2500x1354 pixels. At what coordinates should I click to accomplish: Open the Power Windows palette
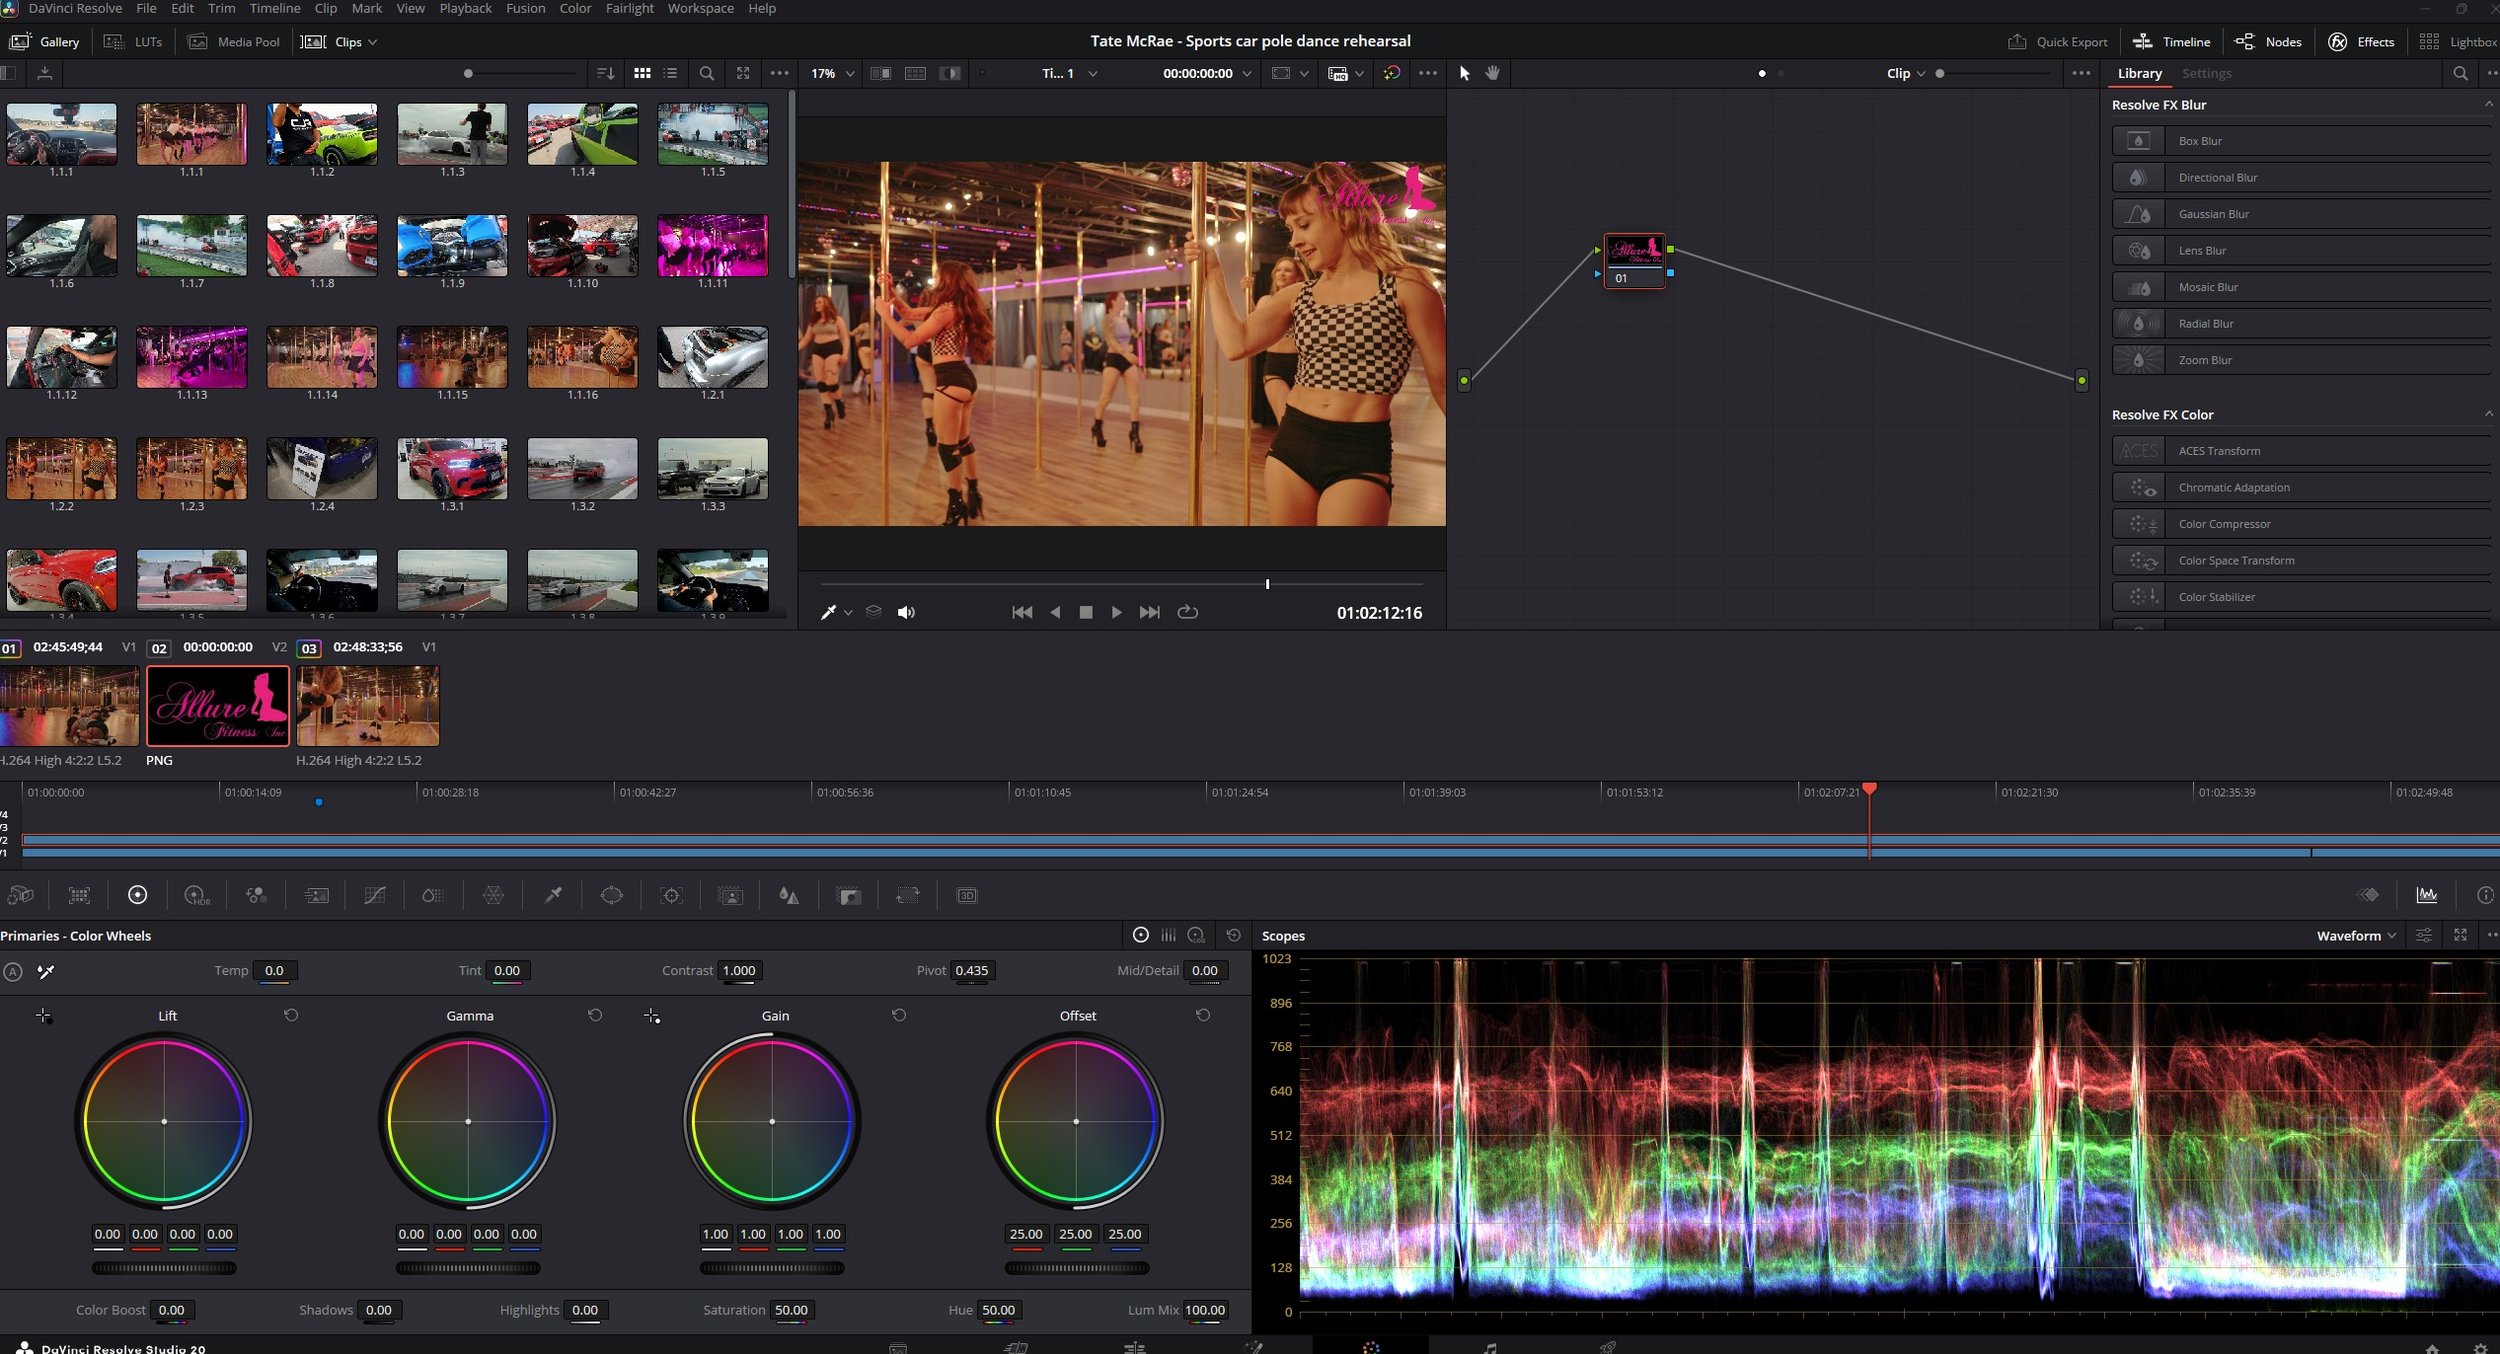tap(611, 895)
